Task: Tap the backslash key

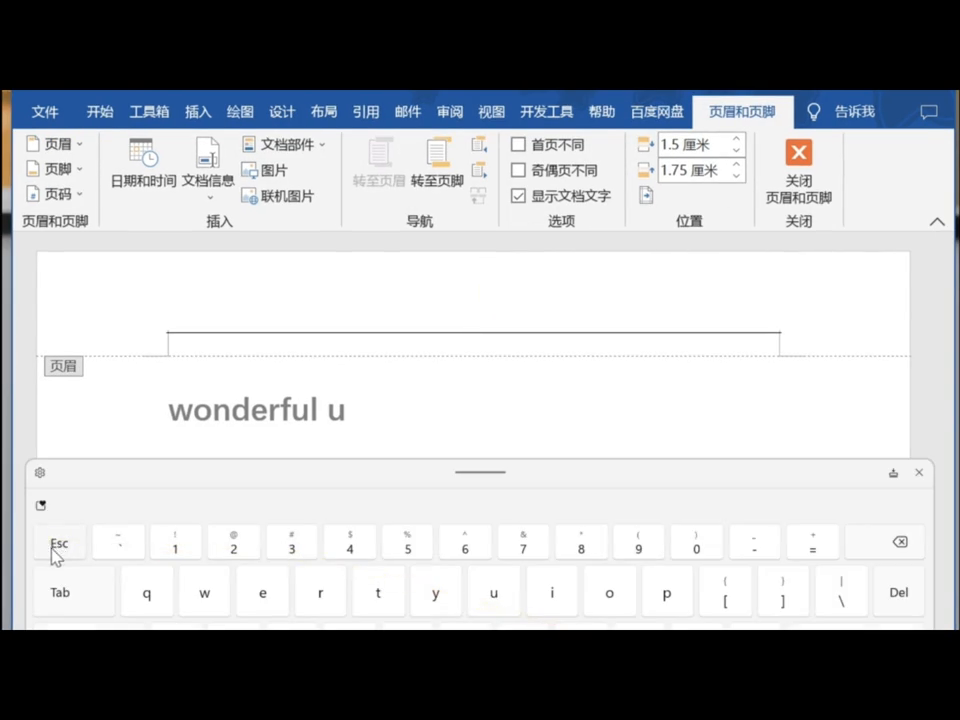Action: point(841,592)
